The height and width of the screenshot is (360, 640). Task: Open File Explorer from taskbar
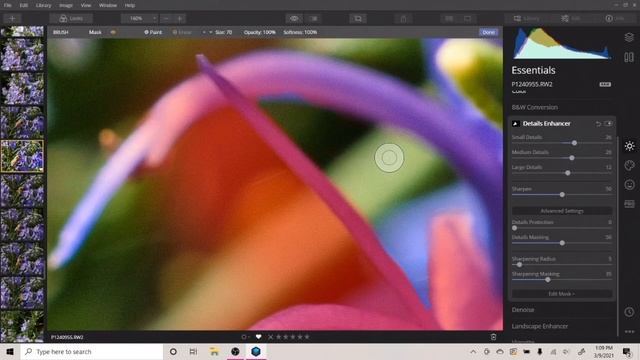pyautogui.click(x=214, y=351)
